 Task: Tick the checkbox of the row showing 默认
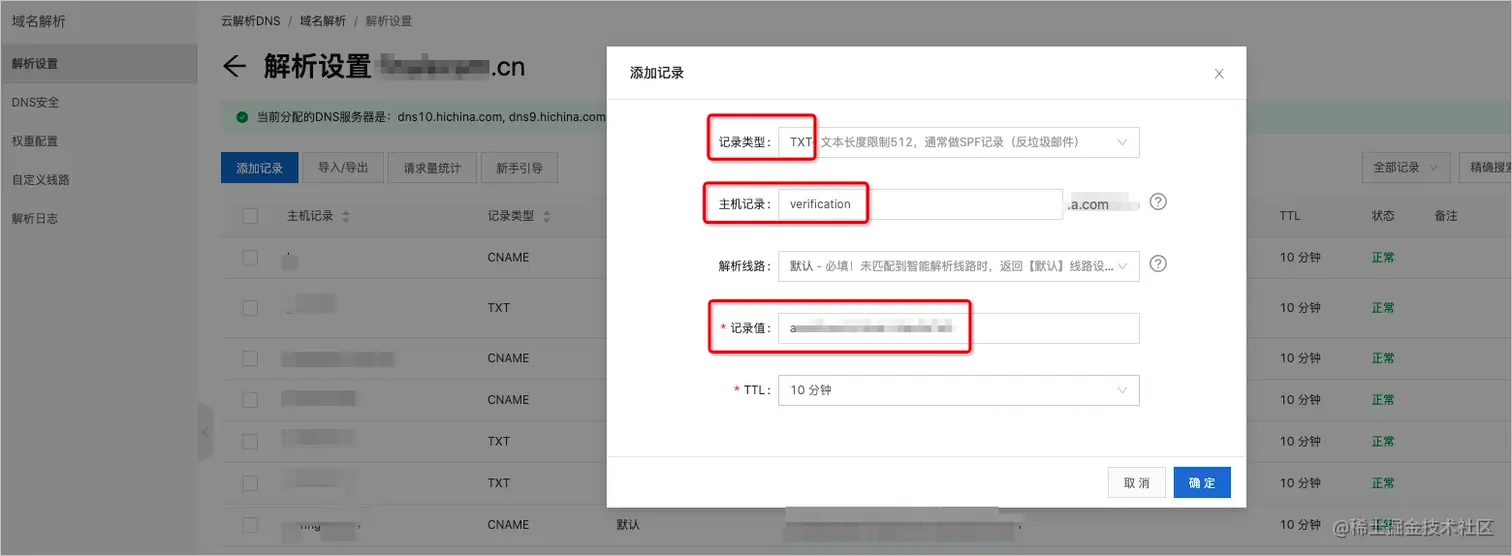coord(250,524)
